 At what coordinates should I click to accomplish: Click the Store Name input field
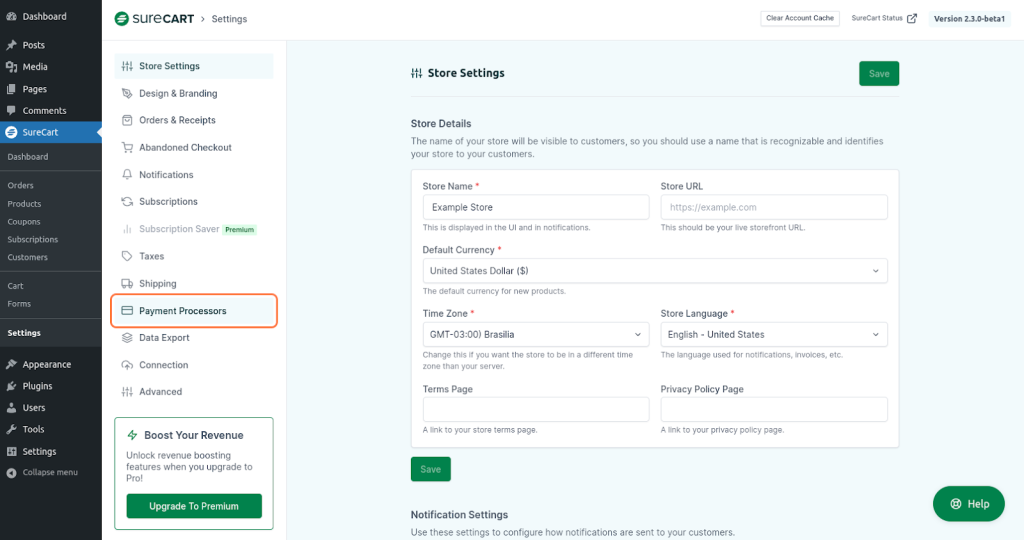pyautogui.click(x=536, y=207)
